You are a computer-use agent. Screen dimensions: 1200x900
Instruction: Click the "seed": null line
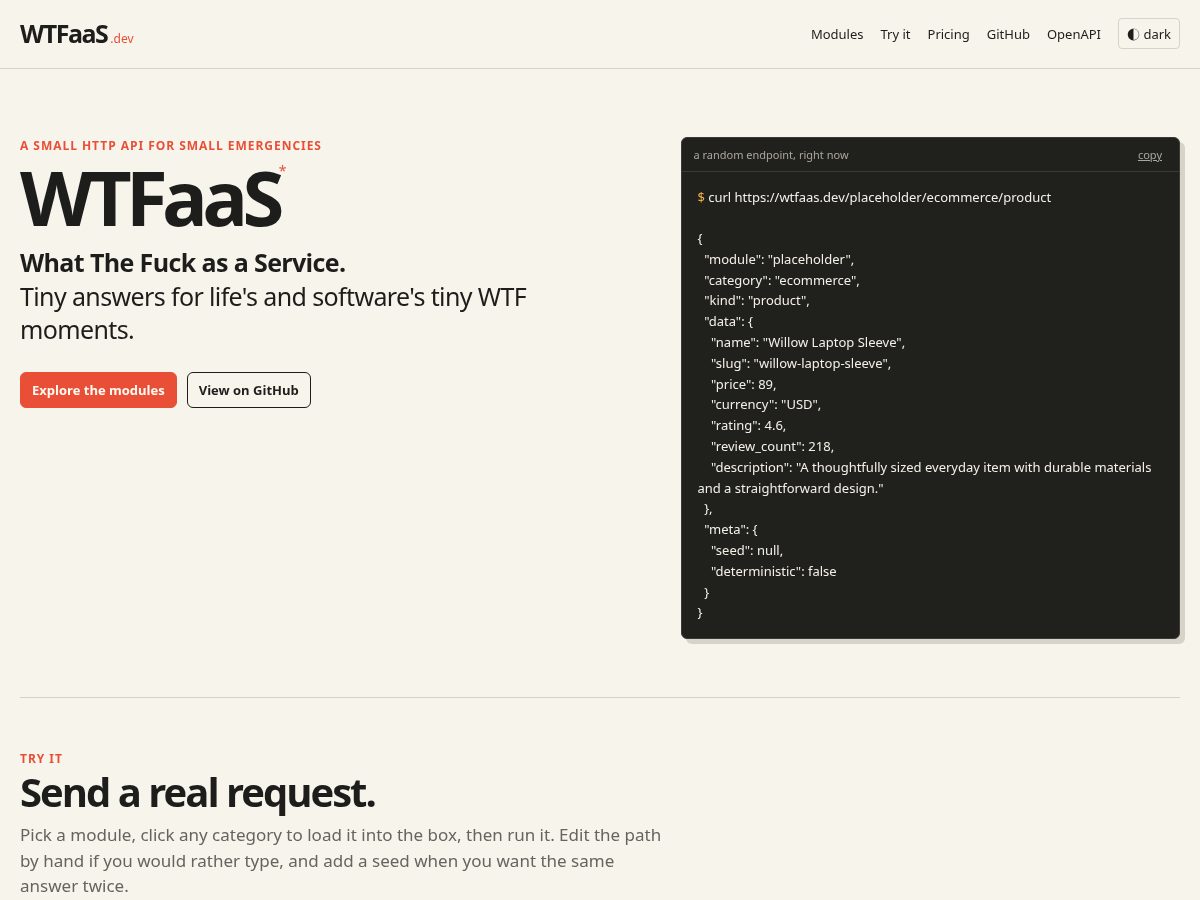(x=747, y=550)
